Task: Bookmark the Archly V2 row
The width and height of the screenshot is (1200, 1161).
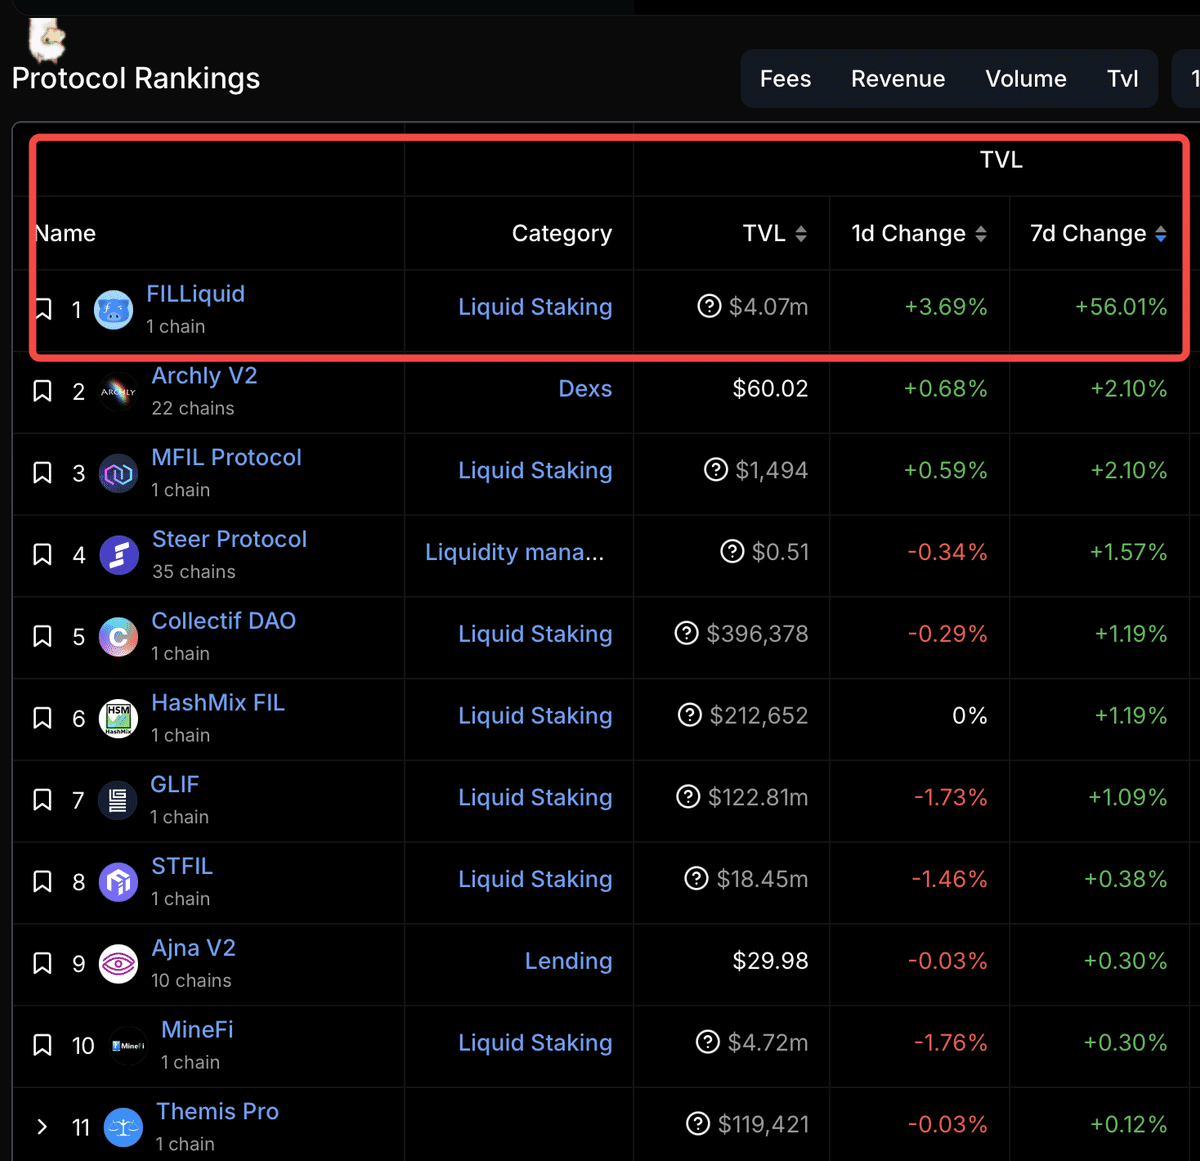Action: (42, 391)
